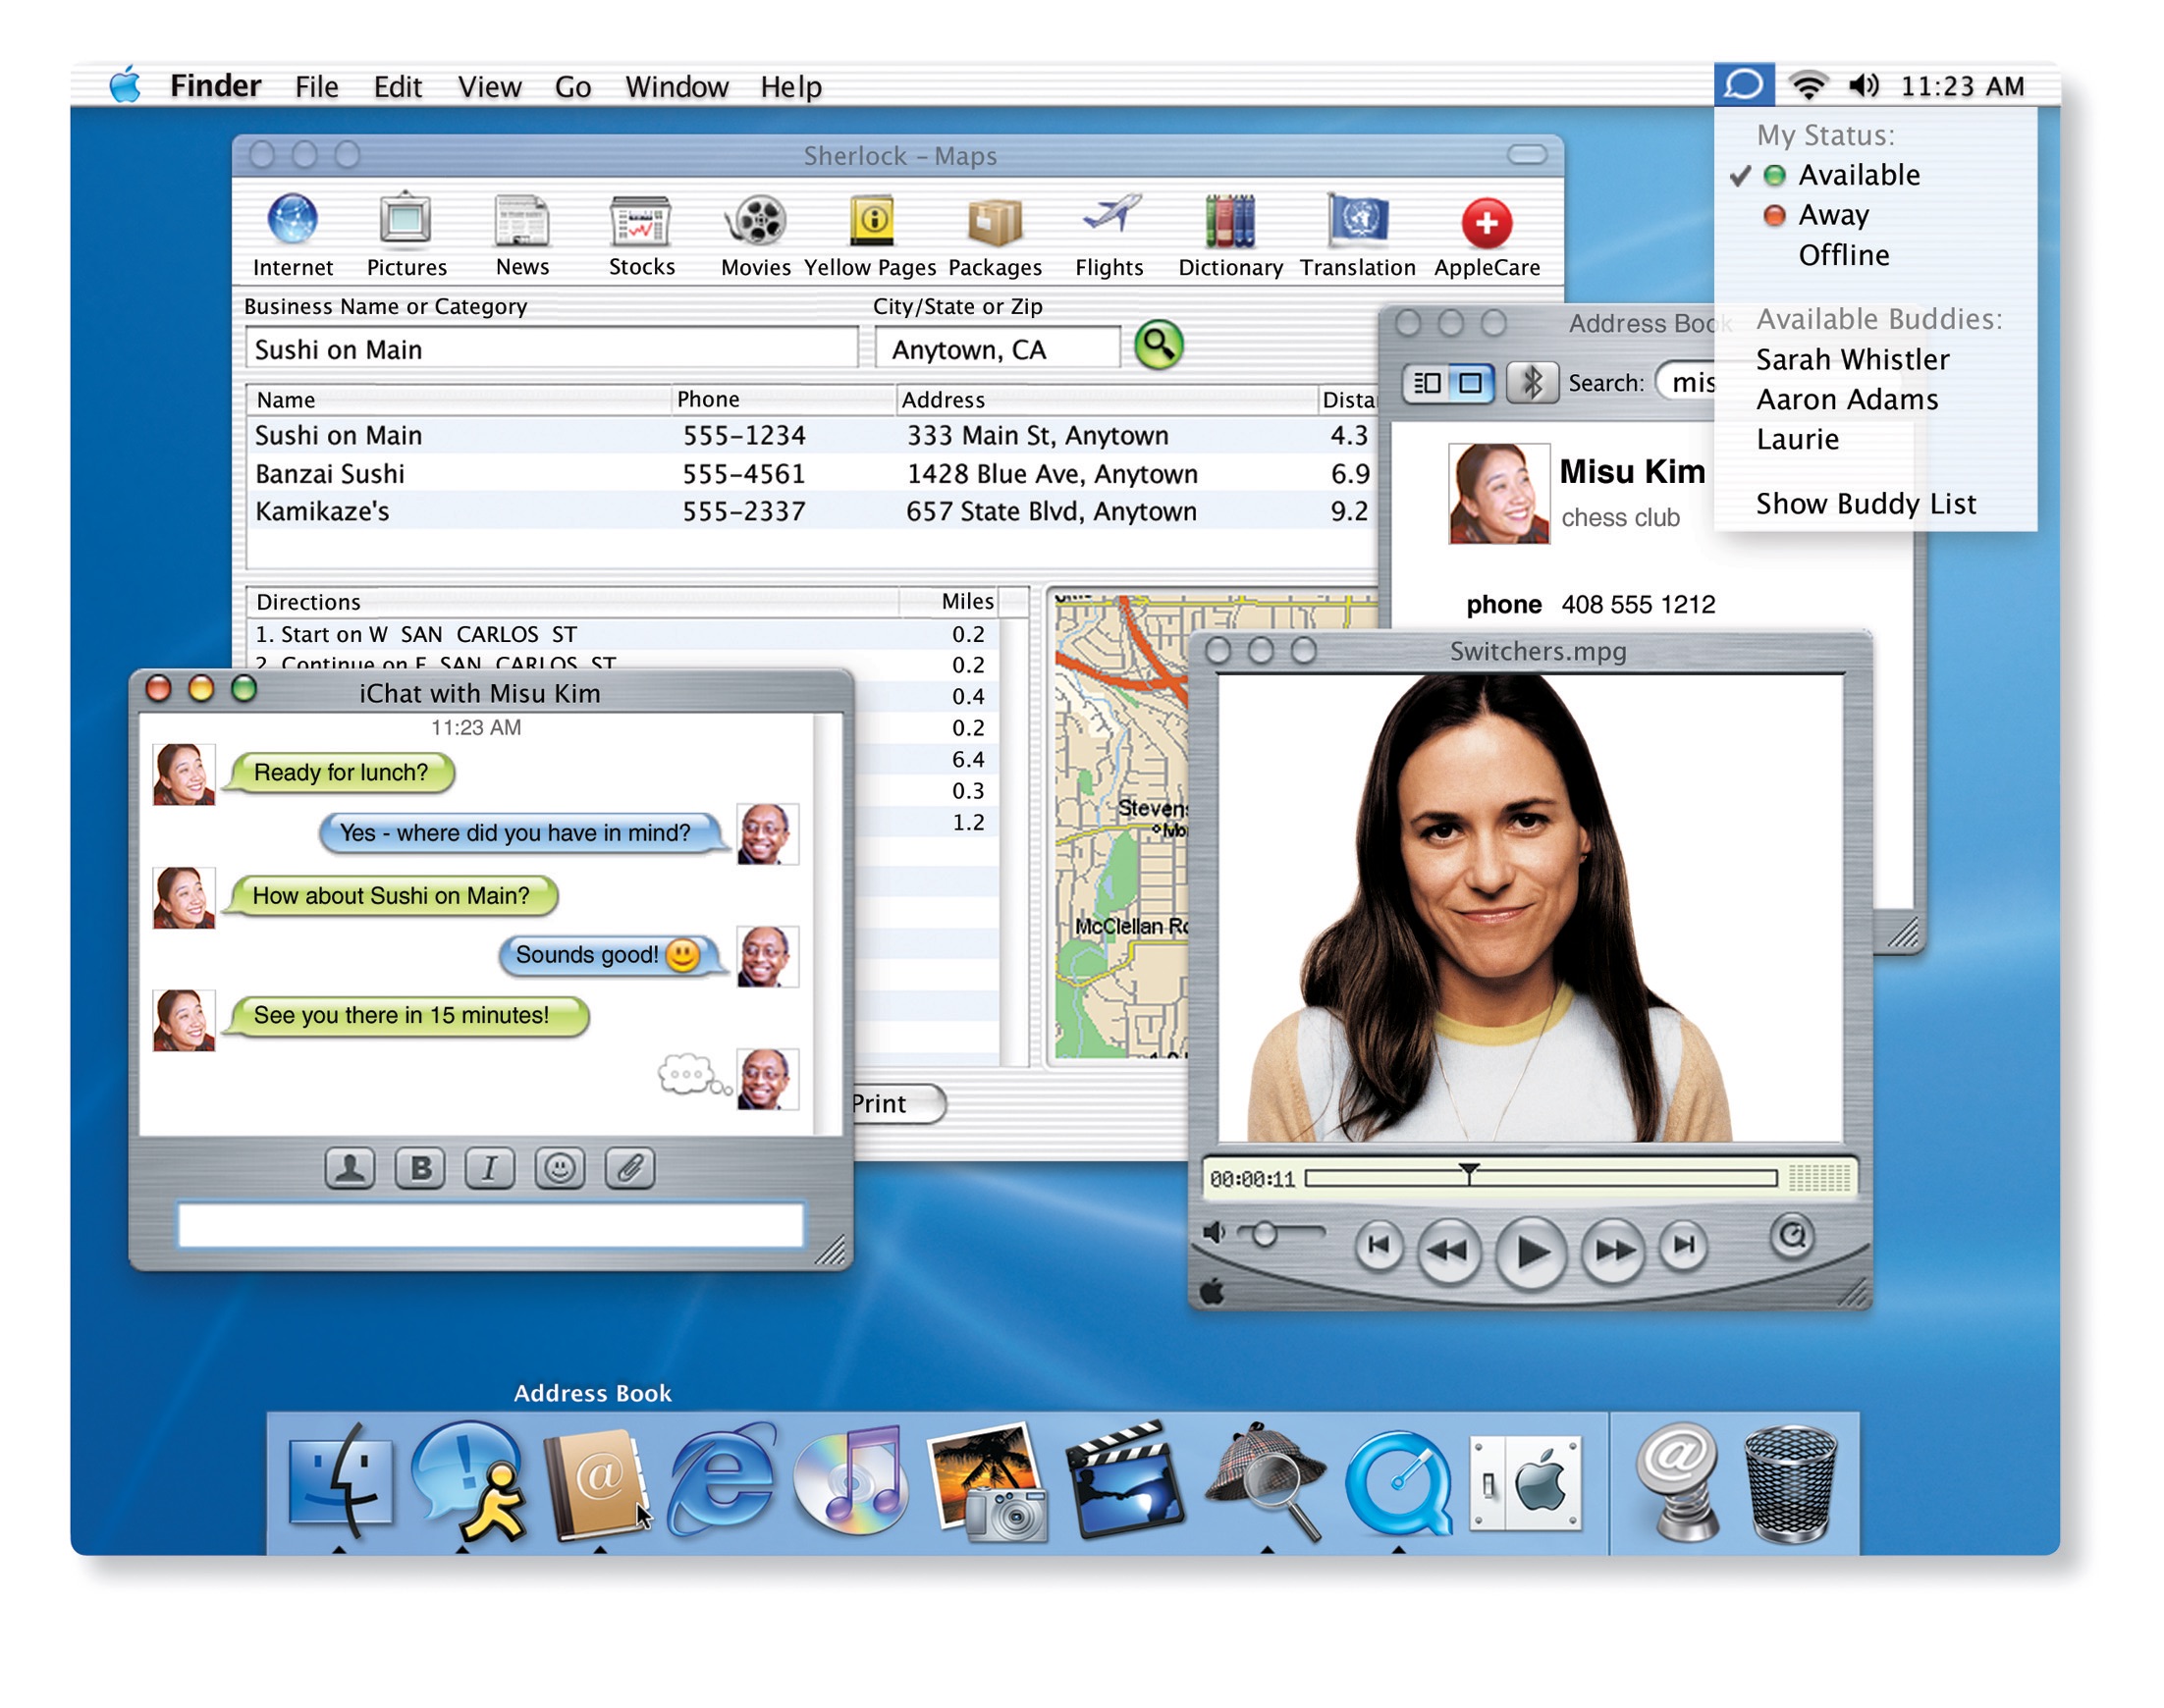Select the Stocks channel in Sherlock
The height and width of the screenshot is (1708, 2164).
(x=640, y=222)
